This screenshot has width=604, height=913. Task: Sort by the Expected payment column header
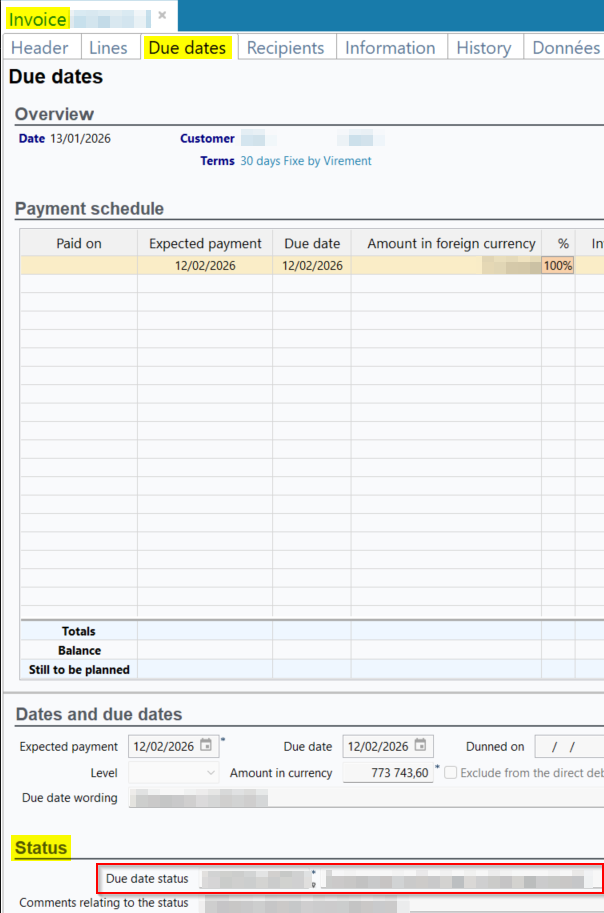pyautogui.click(x=205, y=243)
